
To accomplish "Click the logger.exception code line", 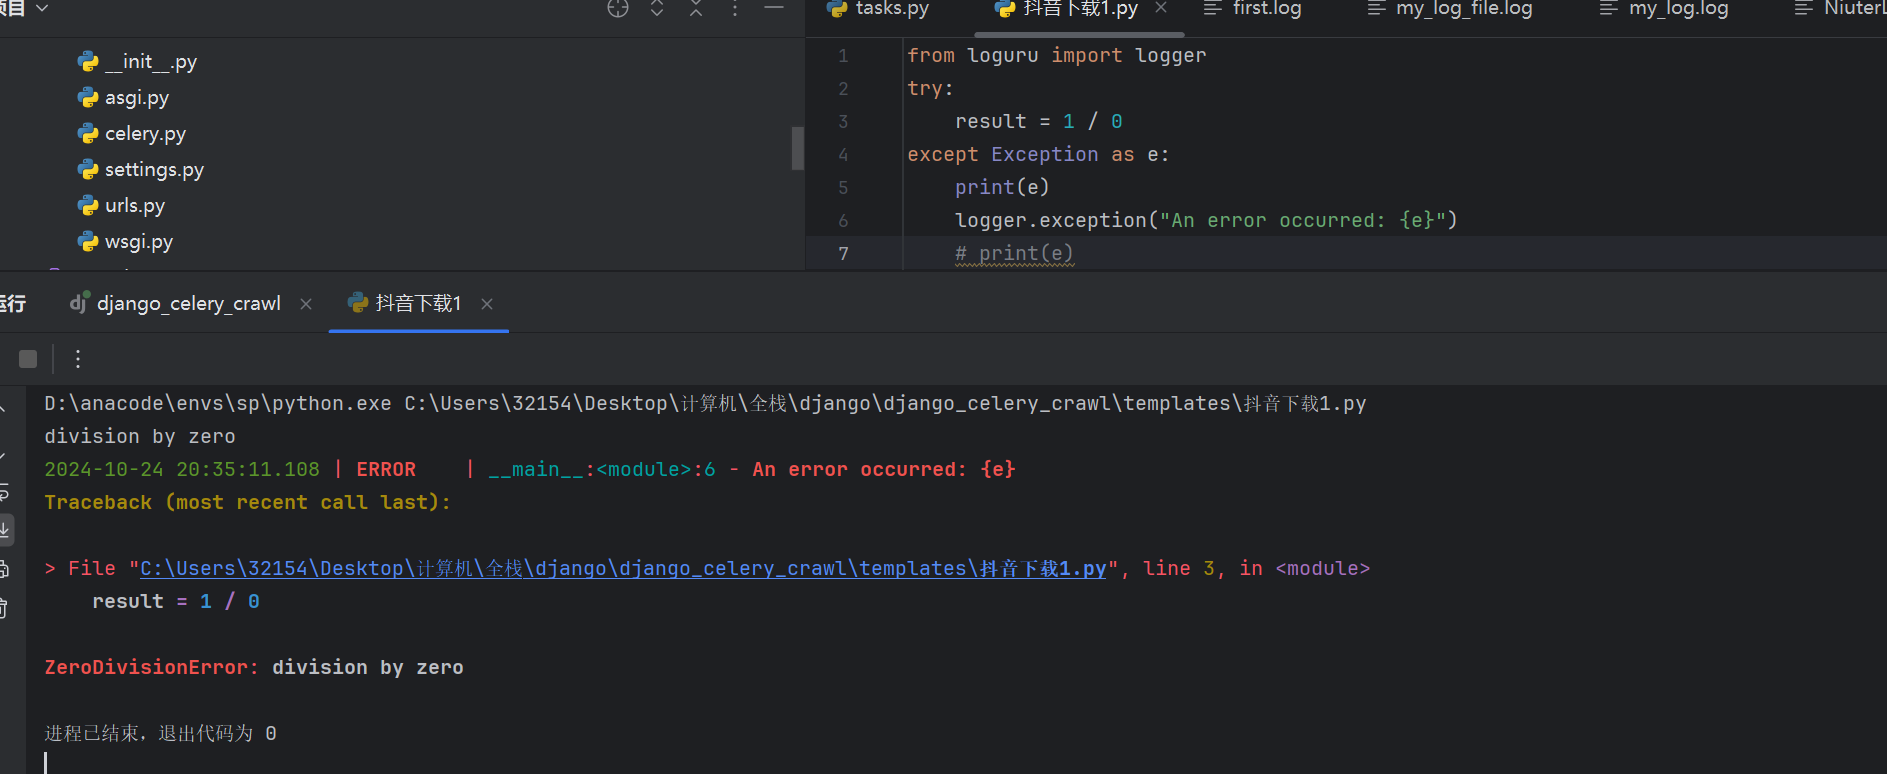I will (1206, 221).
